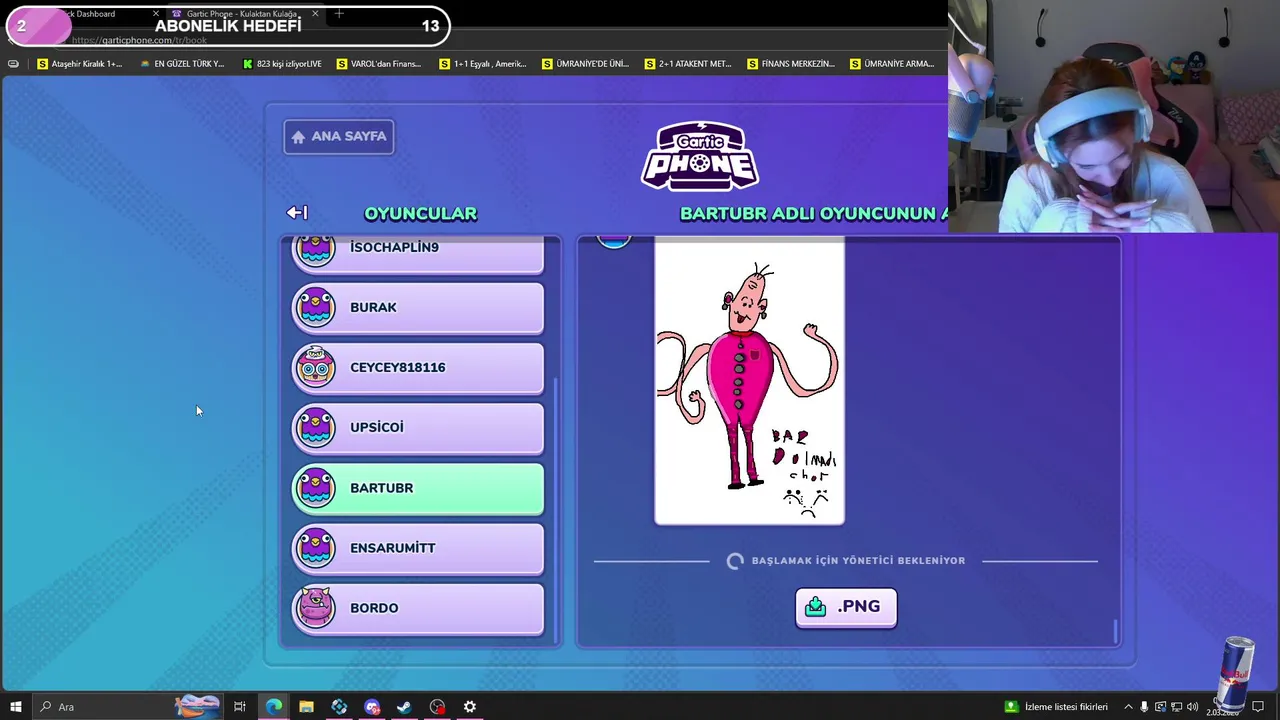The image size is (1280, 720).
Task: Click BARTUBR's avatar icon
Action: tap(316, 488)
